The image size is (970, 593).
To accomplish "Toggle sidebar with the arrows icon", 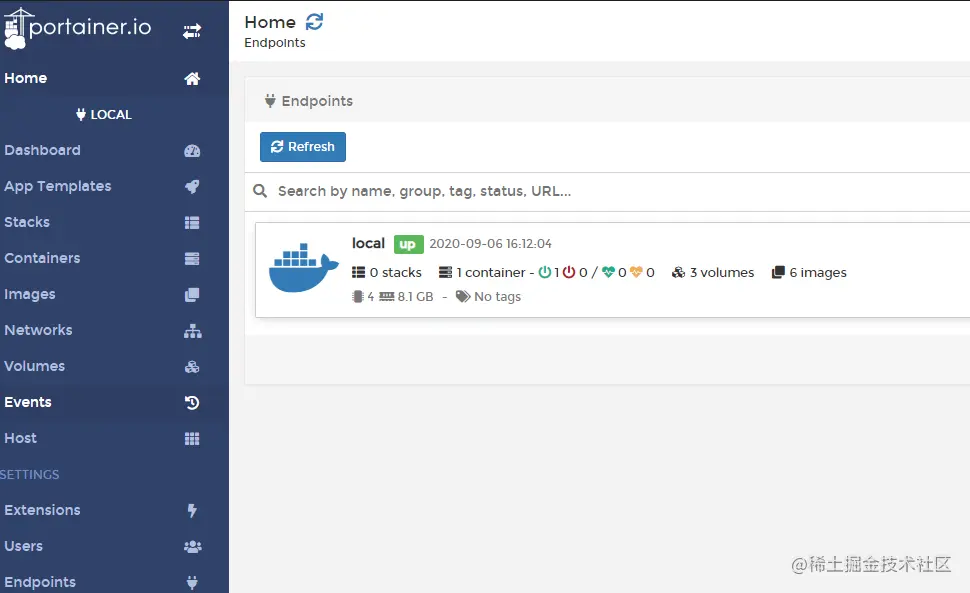I will [192, 31].
